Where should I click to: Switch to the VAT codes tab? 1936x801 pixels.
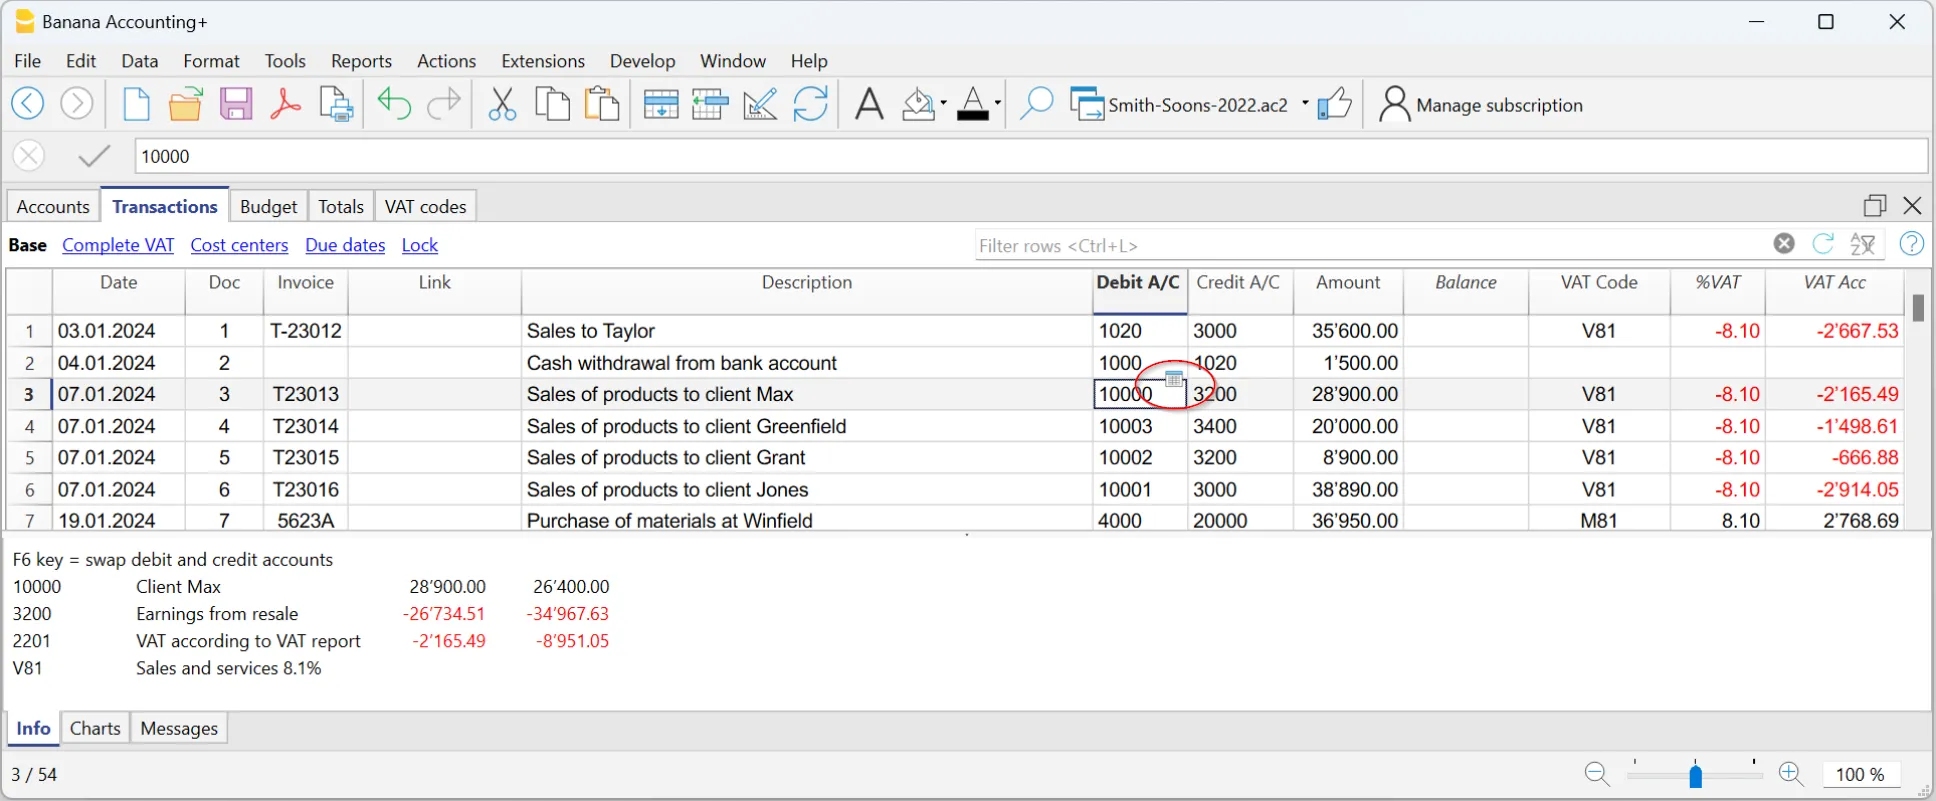click(x=425, y=207)
